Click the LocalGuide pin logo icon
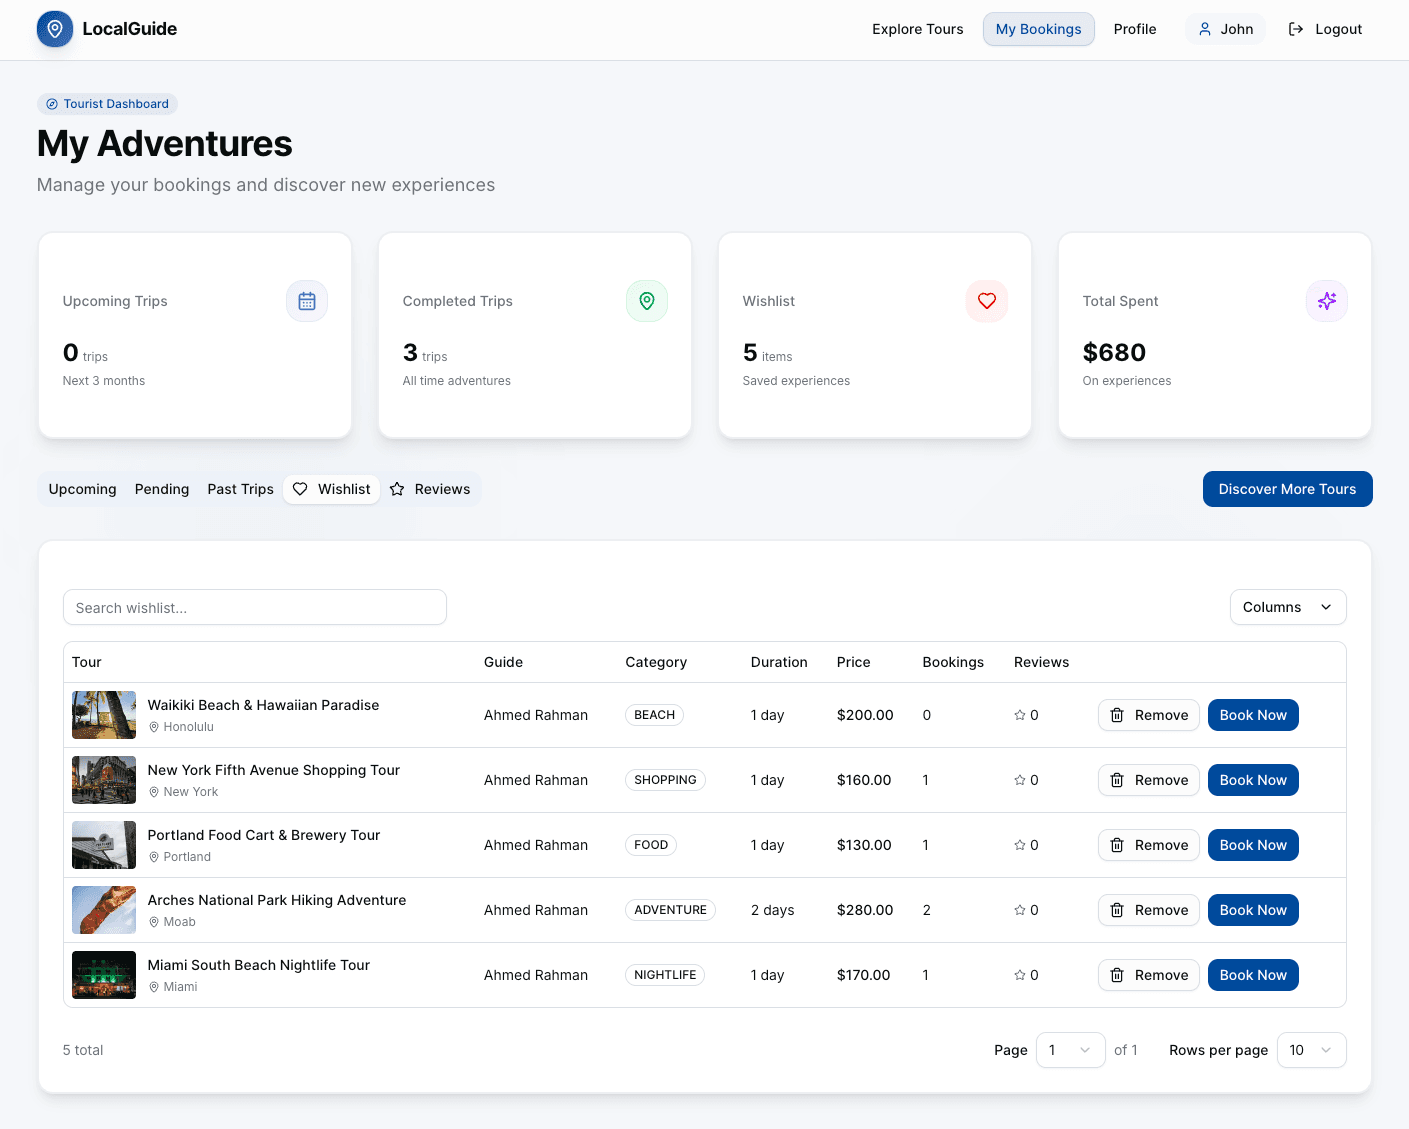Image resolution: width=1409 pixels, height=1129 pixels. pyautogui.click(x=54, y=29)
